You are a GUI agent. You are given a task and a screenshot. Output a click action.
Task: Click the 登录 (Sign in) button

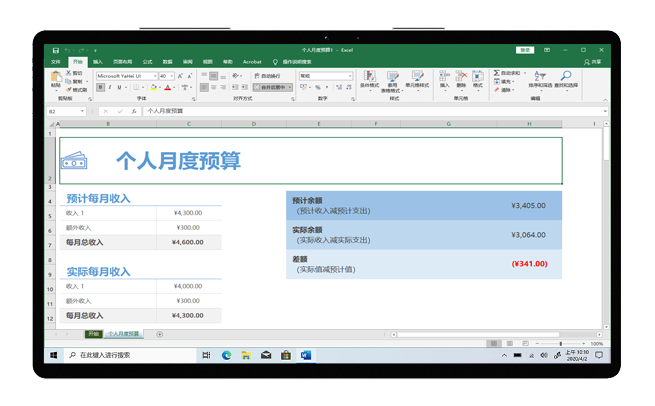point(524,50)
